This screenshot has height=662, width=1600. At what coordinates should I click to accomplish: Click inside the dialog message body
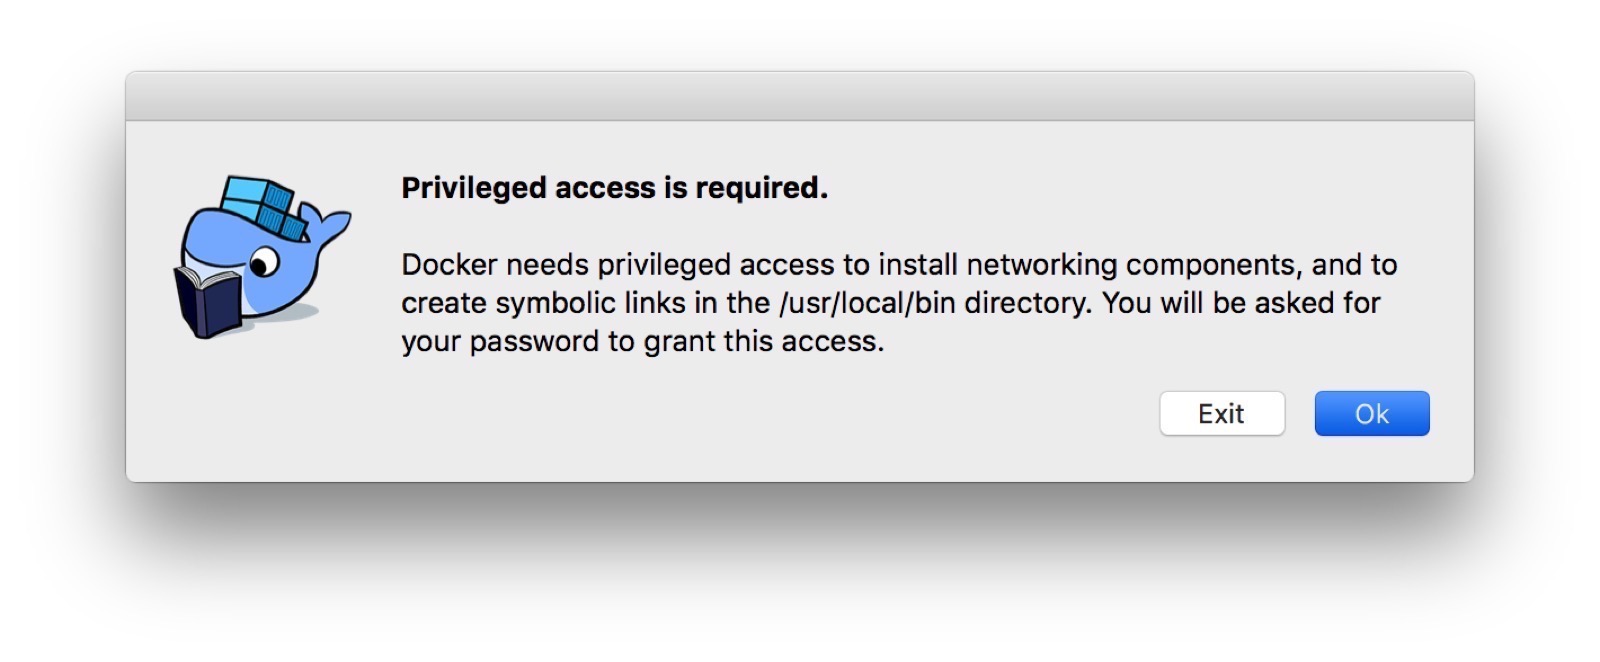(x=890, y=302)
